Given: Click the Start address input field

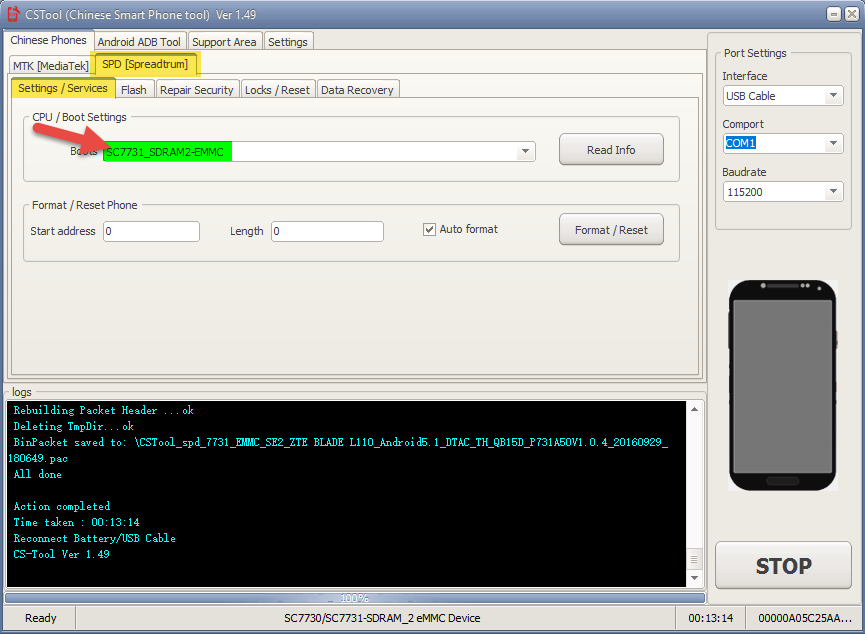Looking at the screenshot, I should click(x=152, y=231).
